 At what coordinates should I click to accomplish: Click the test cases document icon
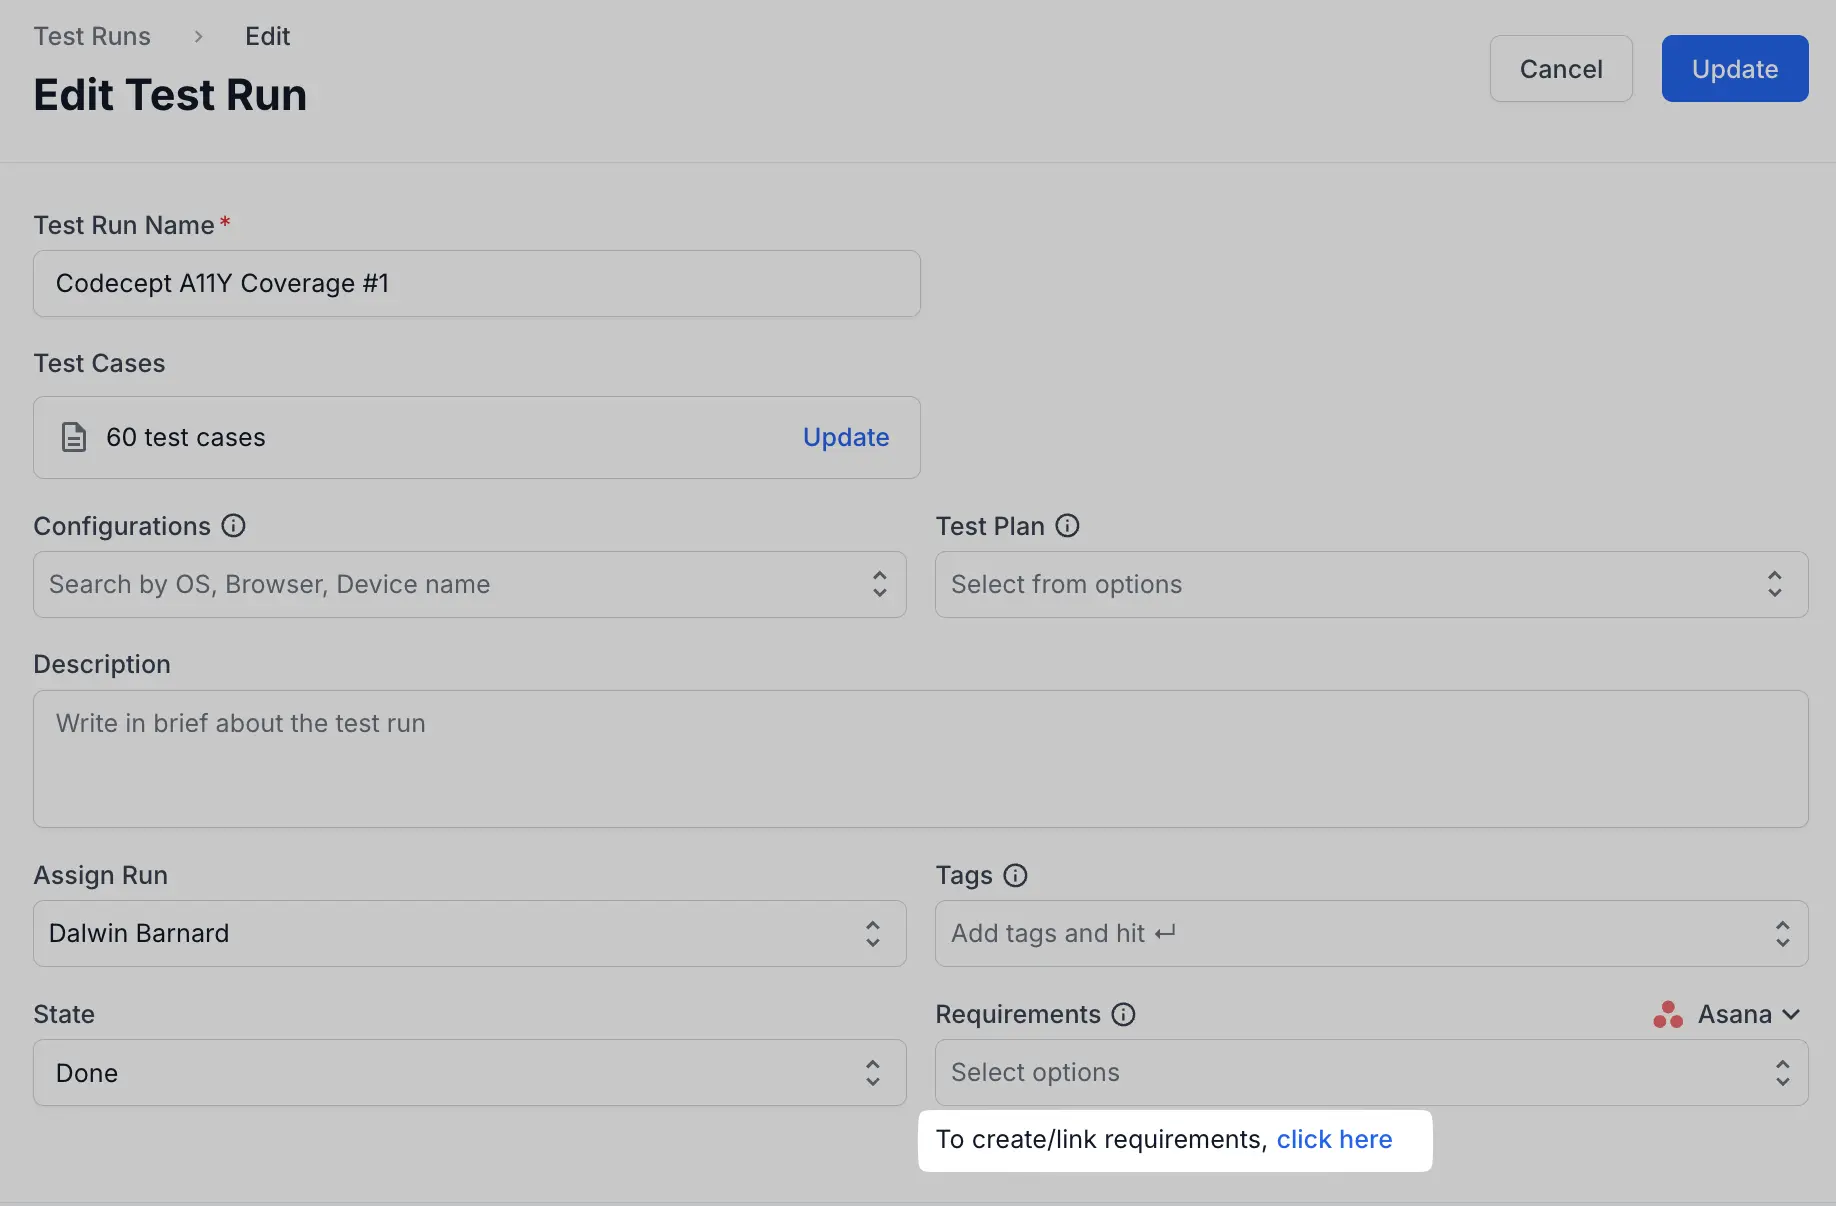pyautogui.click(x=74, y=438)
